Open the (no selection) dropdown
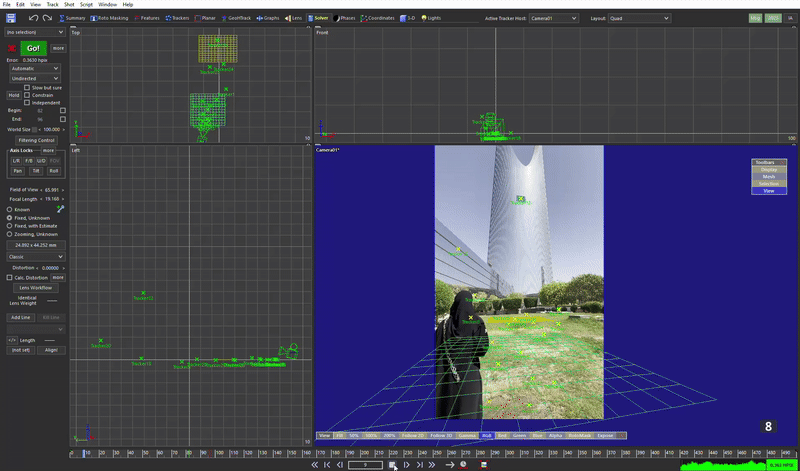Image resolution: width=800 pixels, height=471 pixels. click(x=35, y=32)
